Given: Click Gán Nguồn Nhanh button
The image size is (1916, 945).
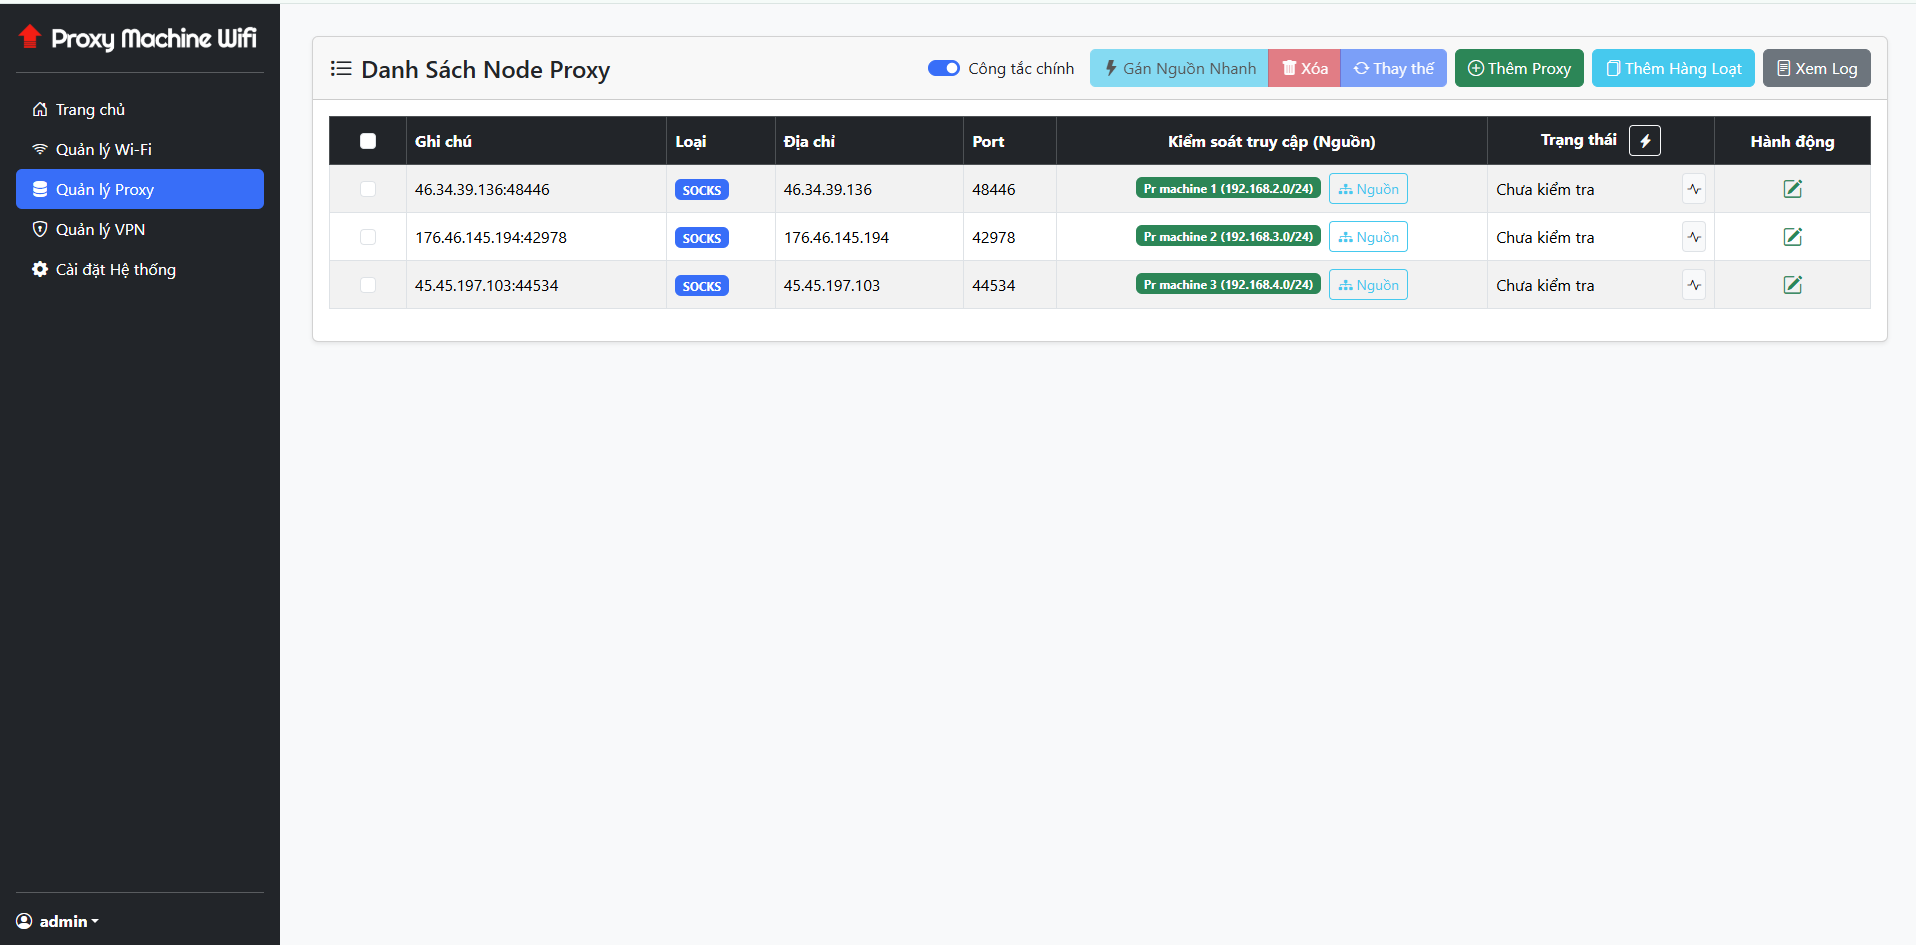Looking at the screenshot, I should click(1179, 68).
